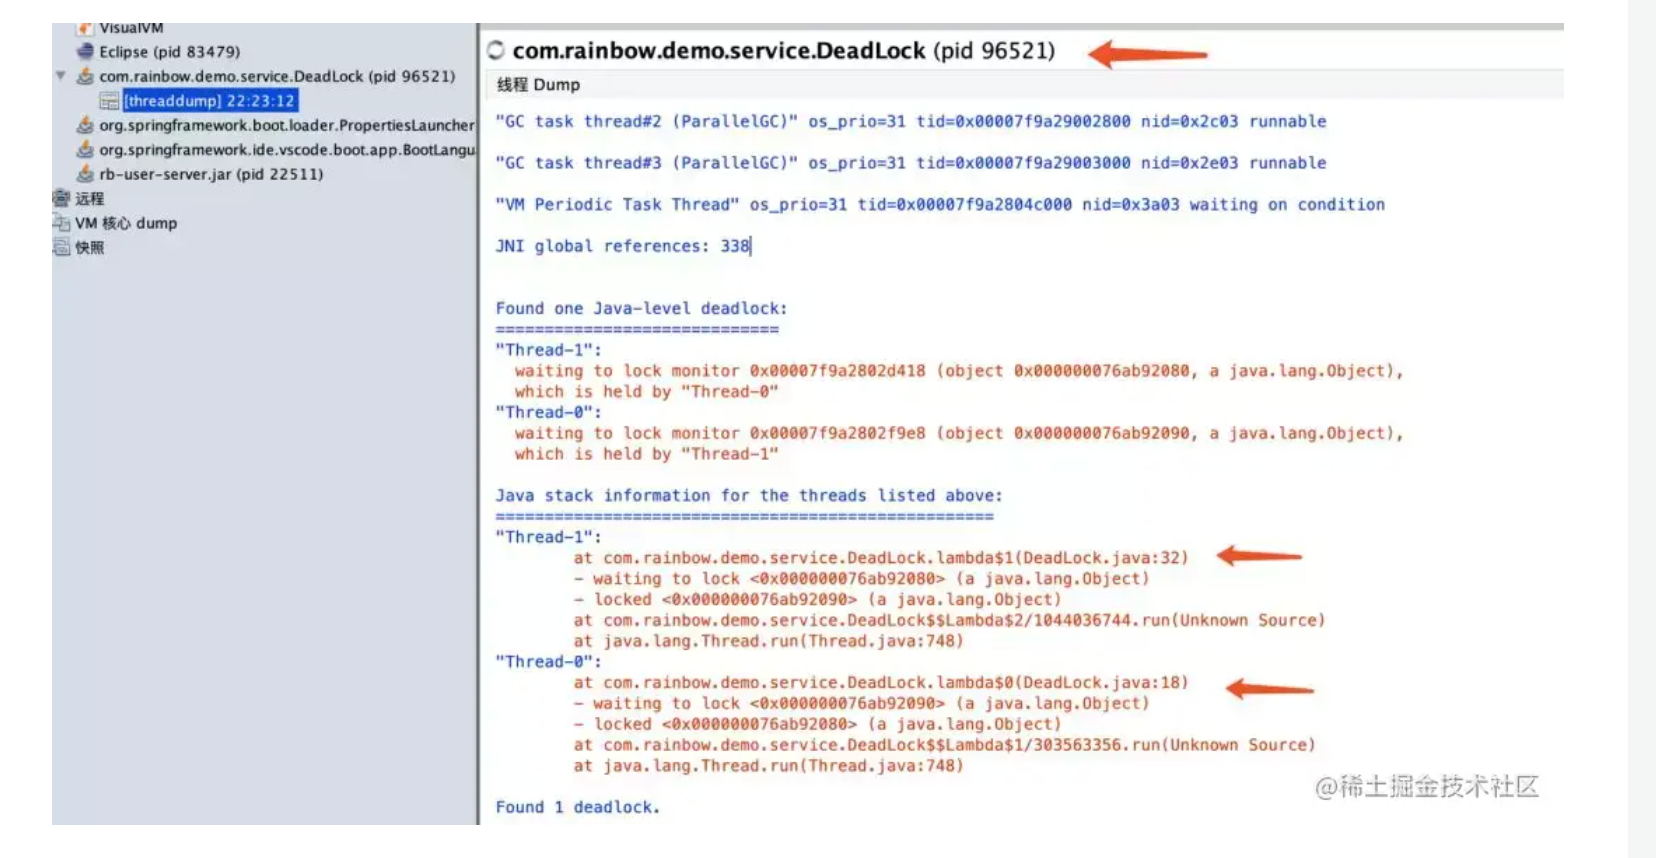
Task: Click the icon beside org.springframework.ide.vscode.boot.app.BootLangu
Action: tap(85, 149)
